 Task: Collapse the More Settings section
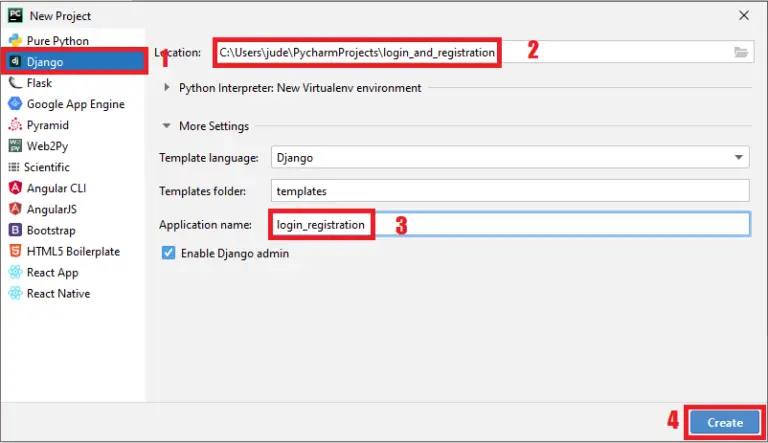(x=167, y=126)
